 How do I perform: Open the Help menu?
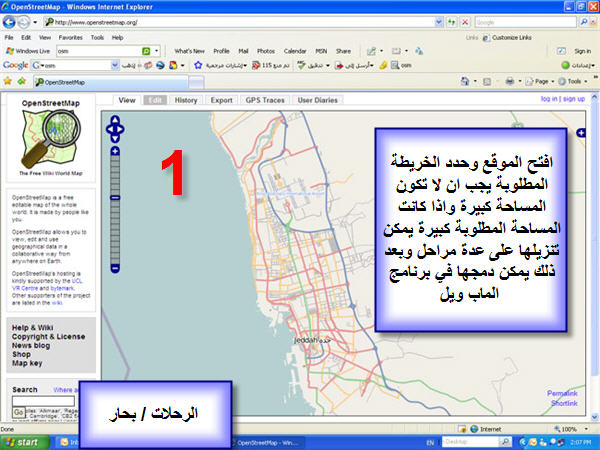click(x=117, y=38)
